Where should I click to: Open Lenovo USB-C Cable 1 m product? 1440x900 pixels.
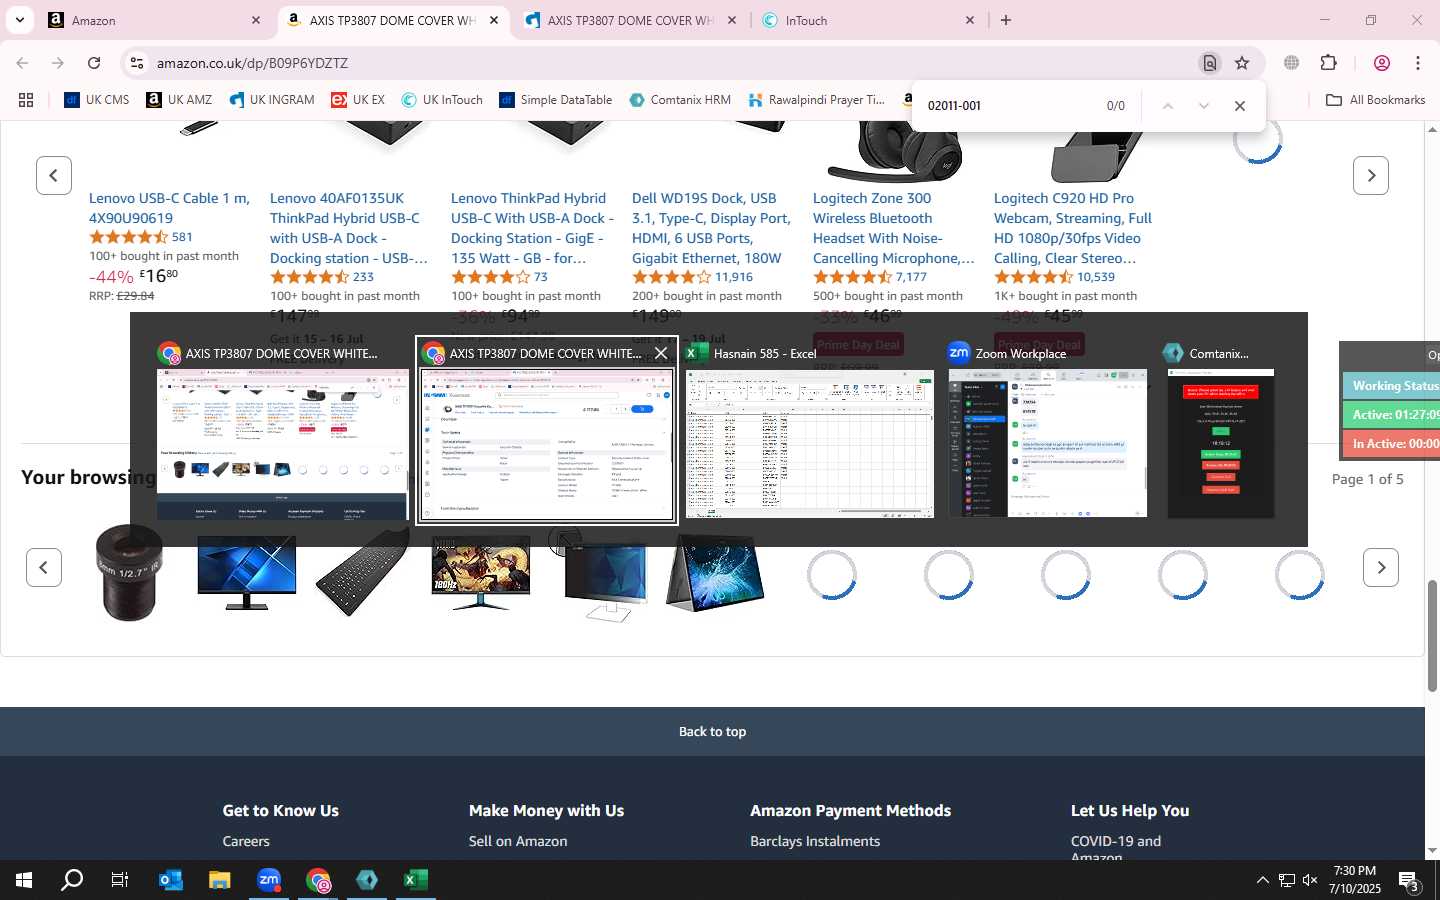(170, 208)
